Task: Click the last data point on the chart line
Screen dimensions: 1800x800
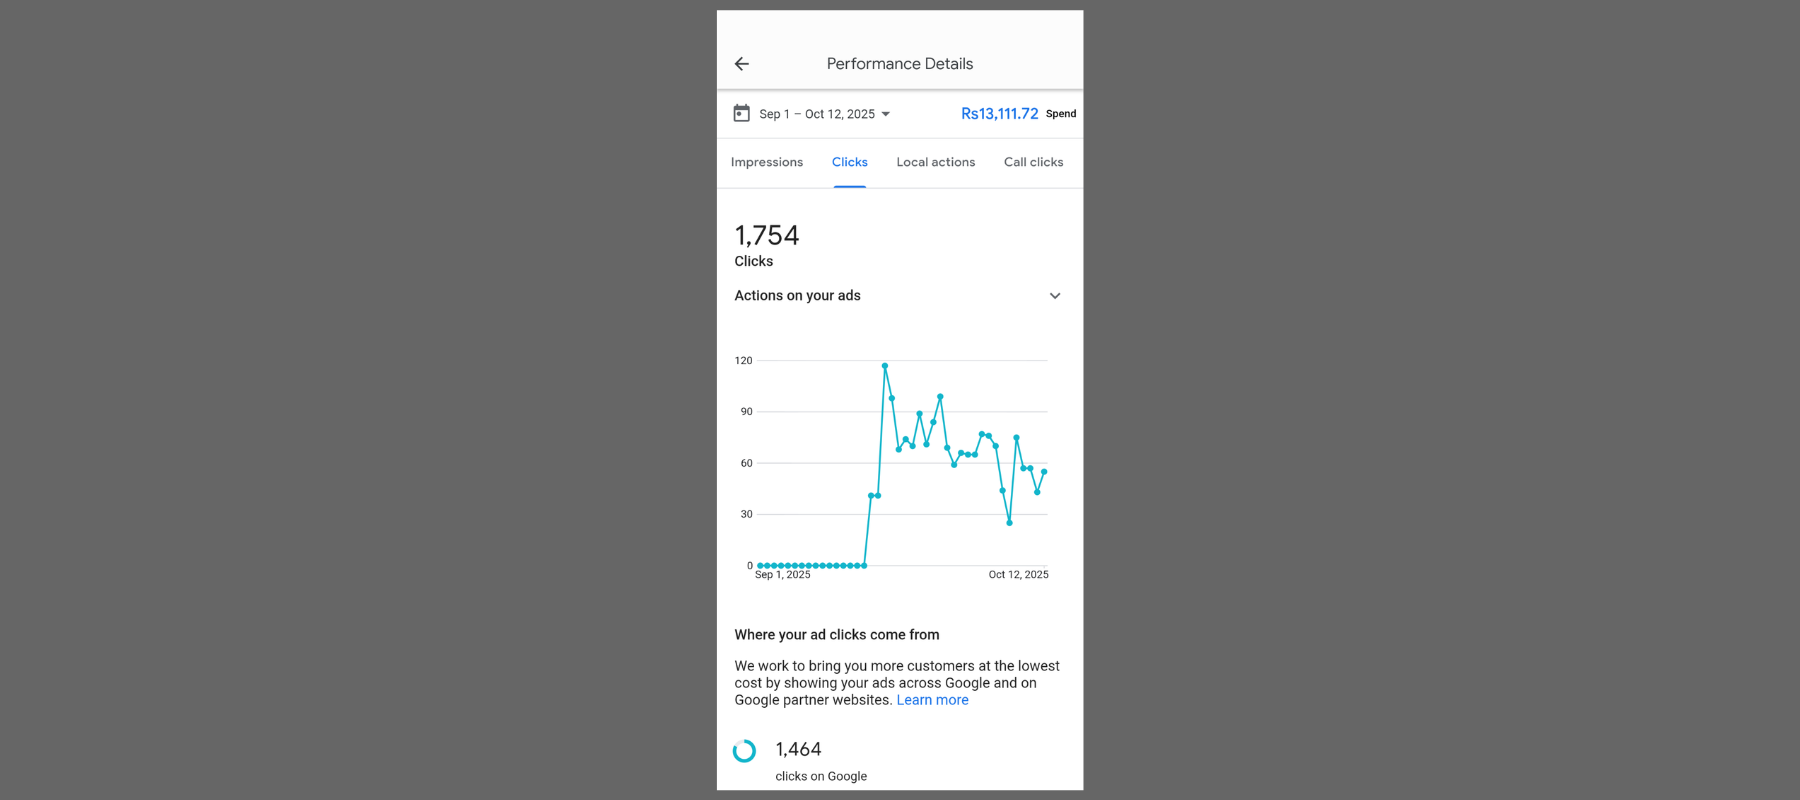Action: [x=1044, y=471]
